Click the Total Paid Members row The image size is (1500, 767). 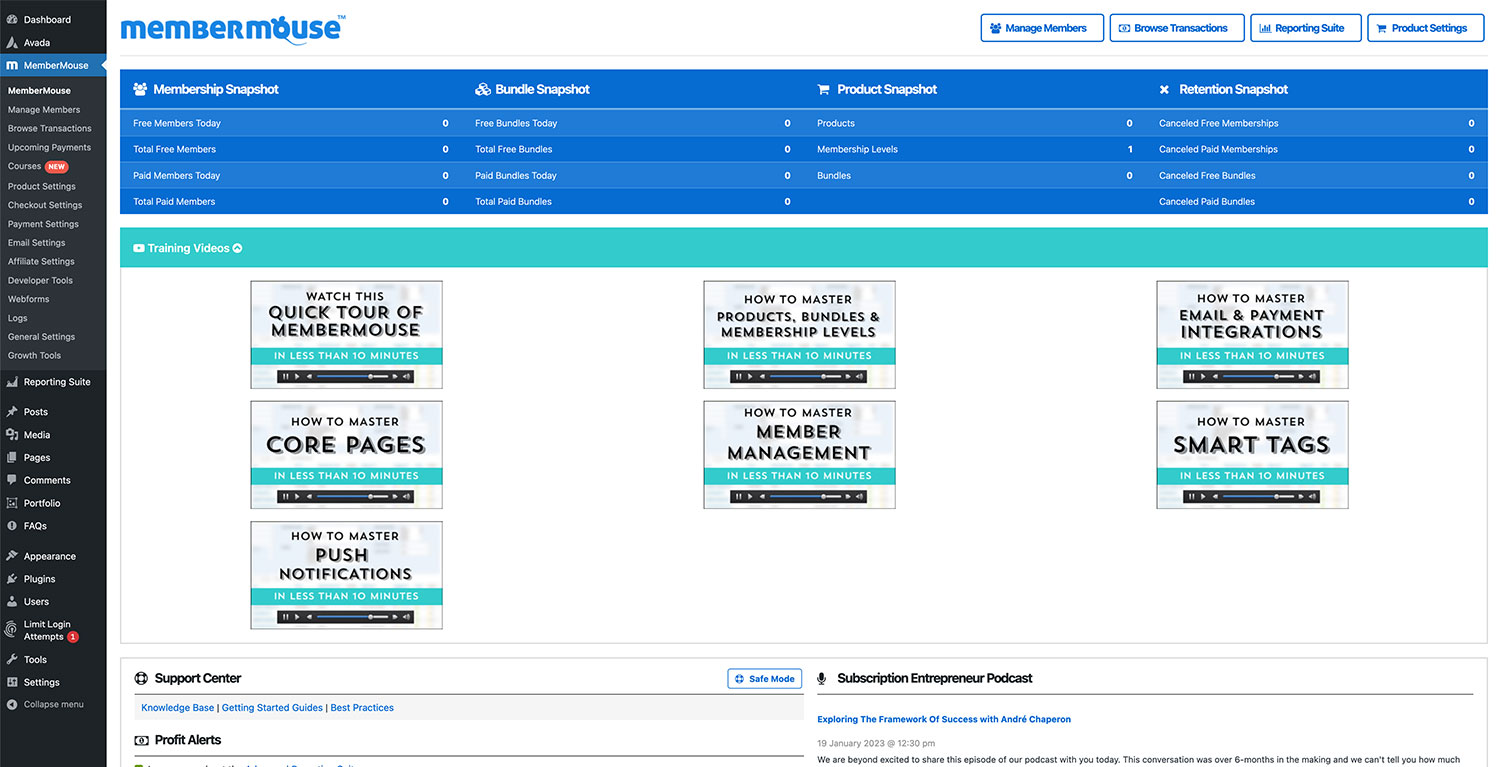pos(291,201)
